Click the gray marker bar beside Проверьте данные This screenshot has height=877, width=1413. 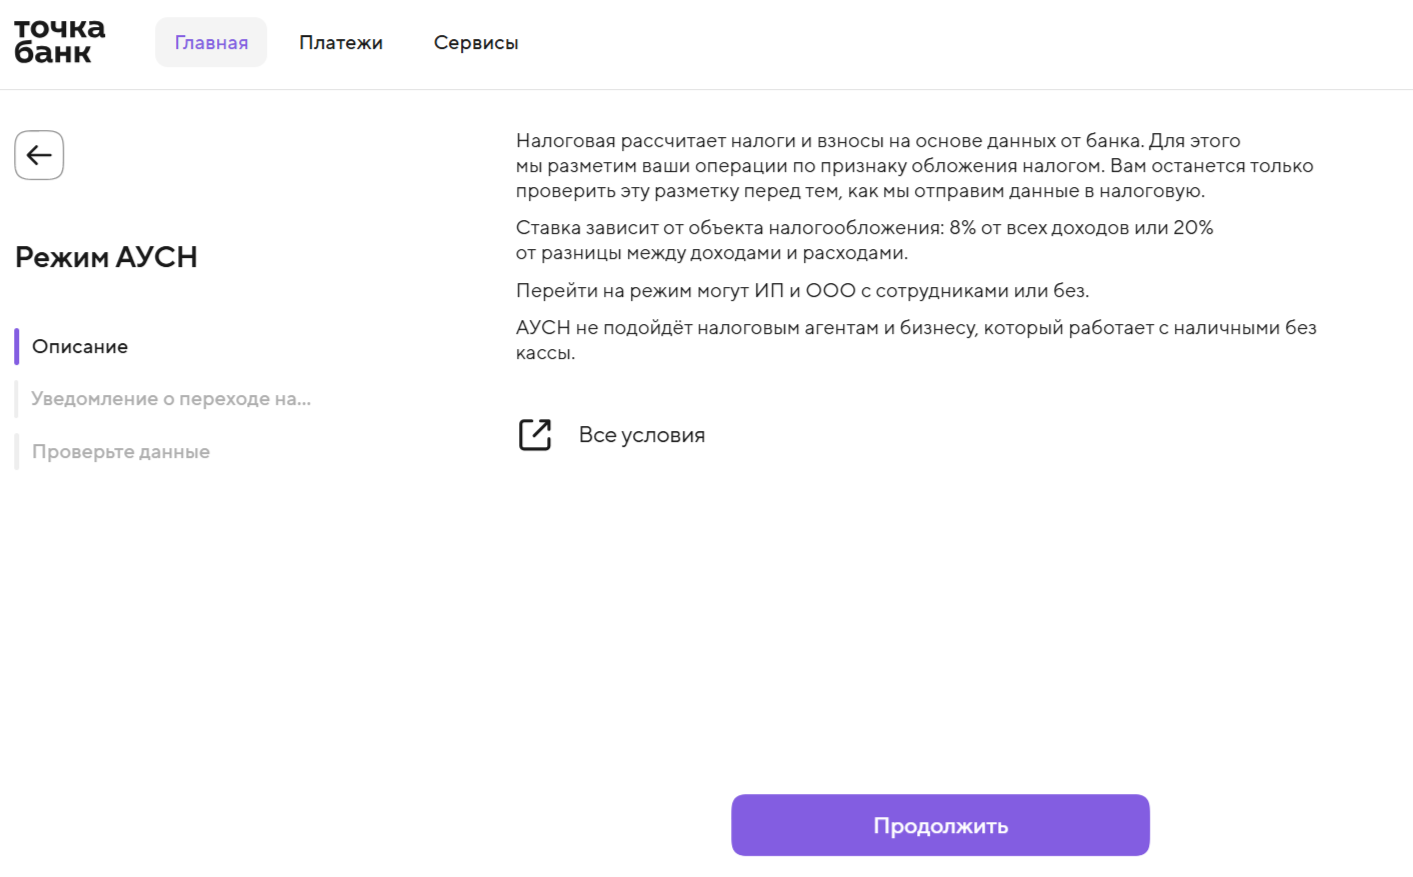(16, 452)
